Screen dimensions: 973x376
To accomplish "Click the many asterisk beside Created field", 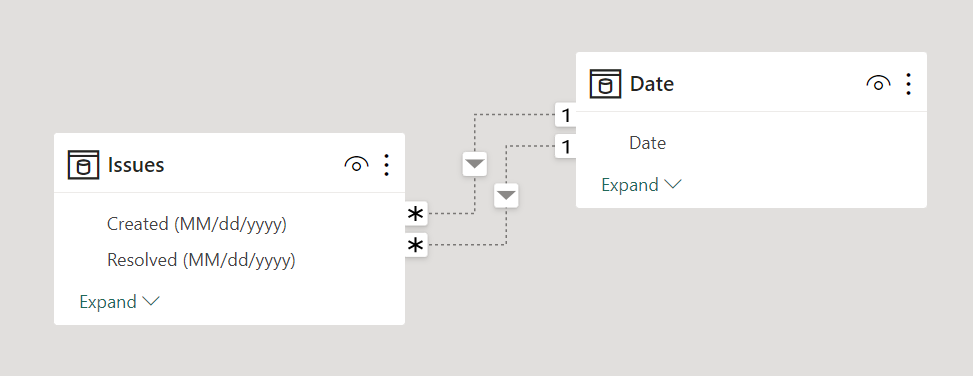I will click(x=416, y=214).
